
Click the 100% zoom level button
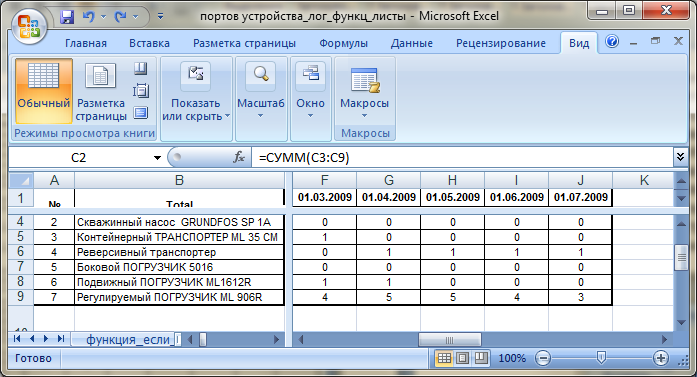(x=512, y=358)
